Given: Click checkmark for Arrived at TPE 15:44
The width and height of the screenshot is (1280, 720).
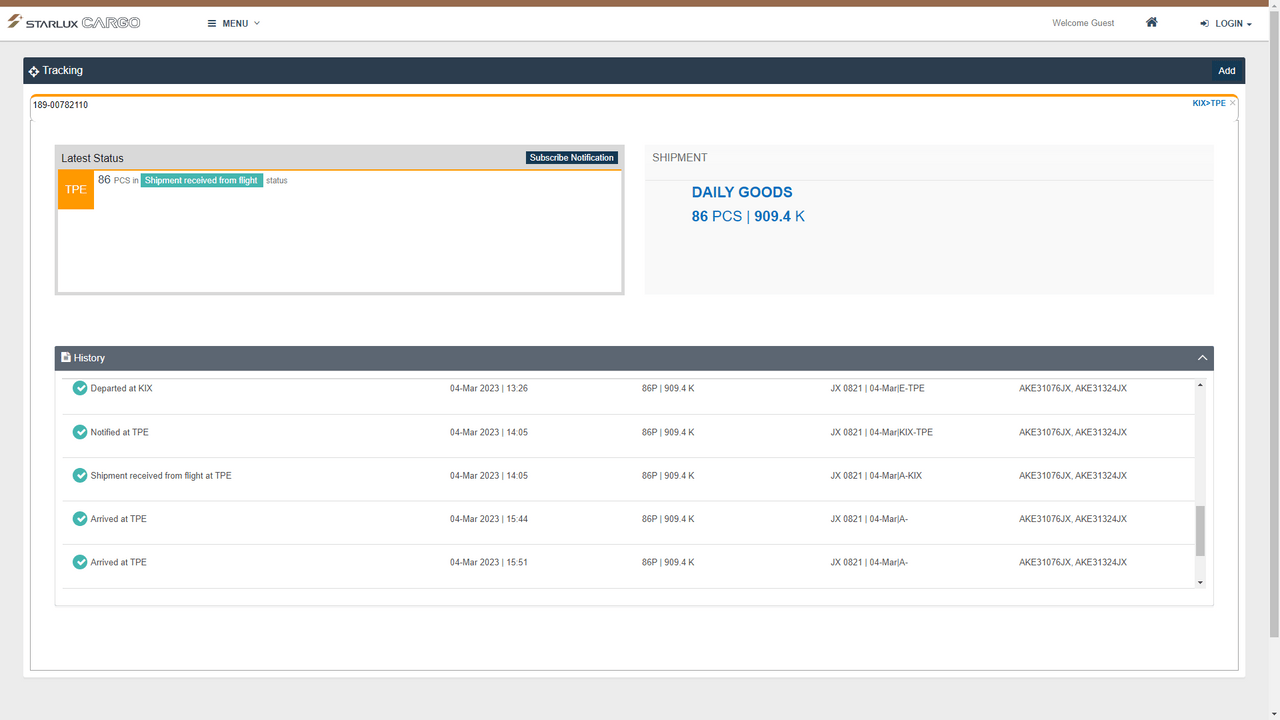Looking at the screenshot, I should tap(80, 519).
